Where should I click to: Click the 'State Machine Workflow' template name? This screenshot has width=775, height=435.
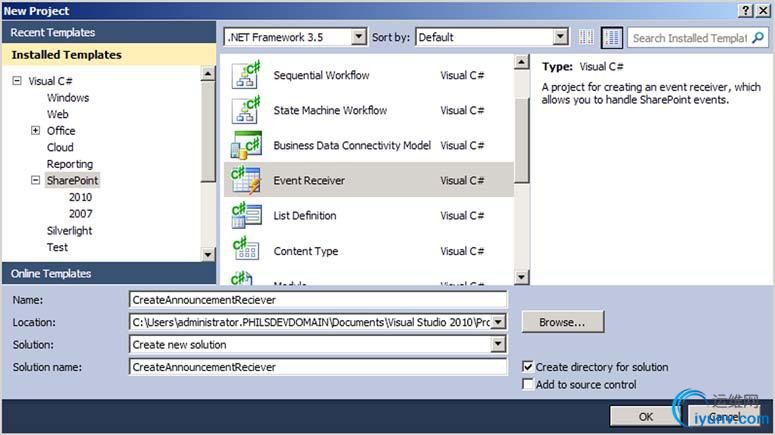click(x=330, y=110)
